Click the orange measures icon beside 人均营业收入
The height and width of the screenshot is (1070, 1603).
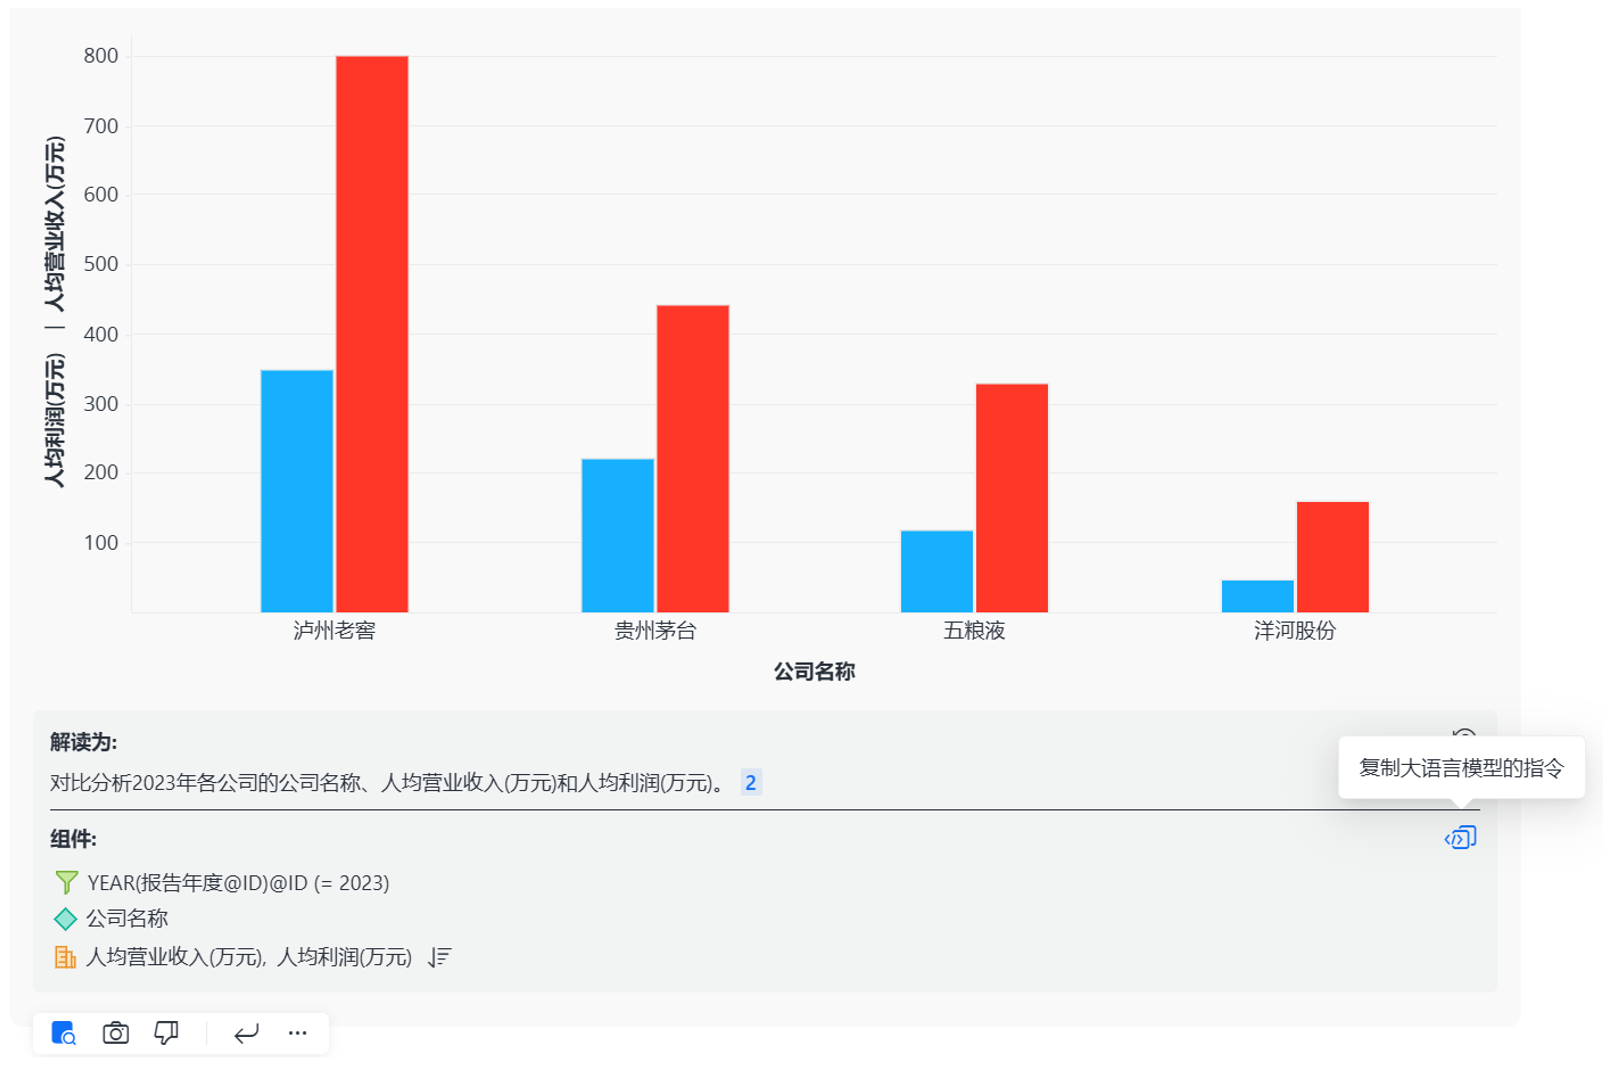[x=64, y=957]
